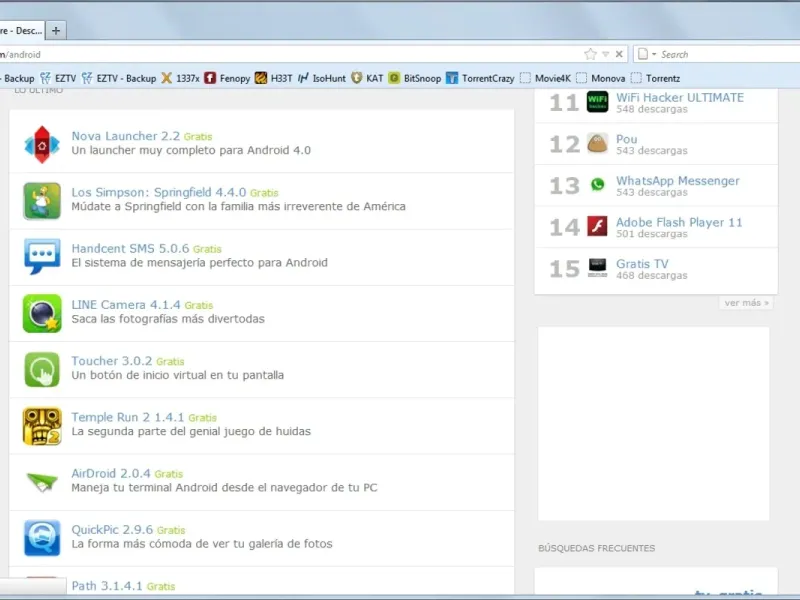This screenshot has width=800, height=600.
Task: Open the Fenopy bookmark
Action: click(227, 78)
